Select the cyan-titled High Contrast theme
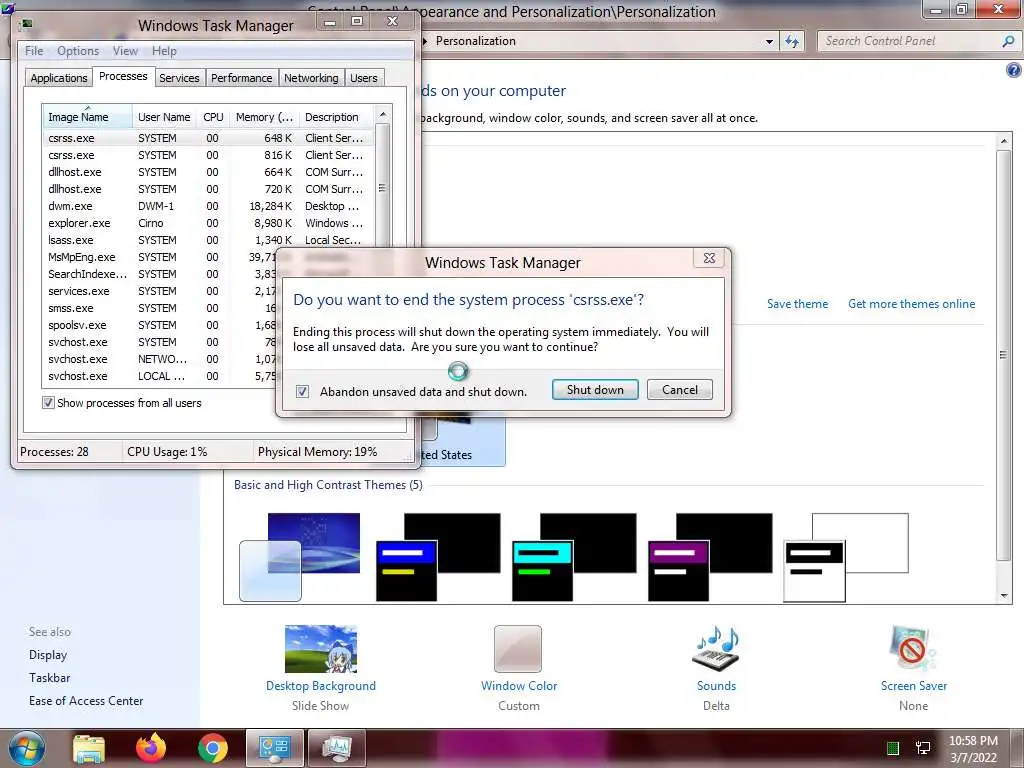 click(574, 557)
